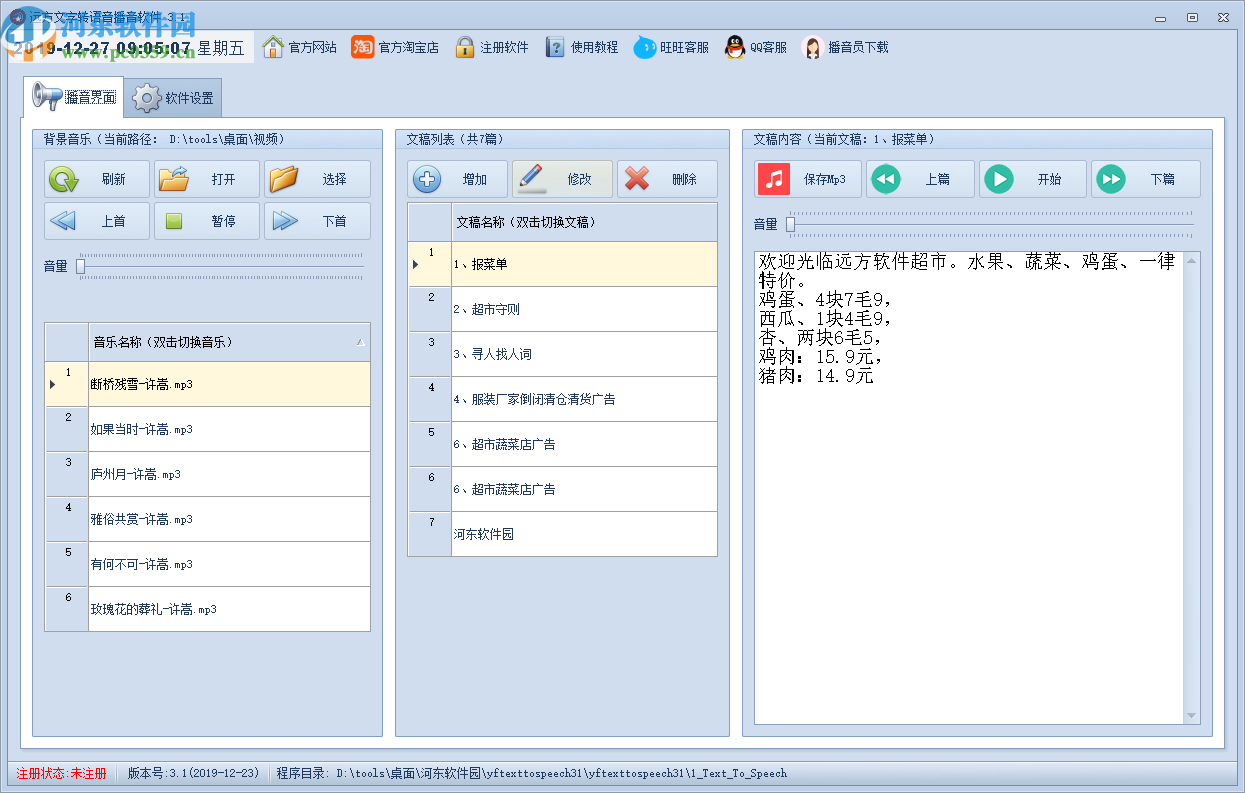The image size is (1245, 793).
Task: Click 注册状态:未注册 status text
Action: pyautogui.click(x=61, y=773)
